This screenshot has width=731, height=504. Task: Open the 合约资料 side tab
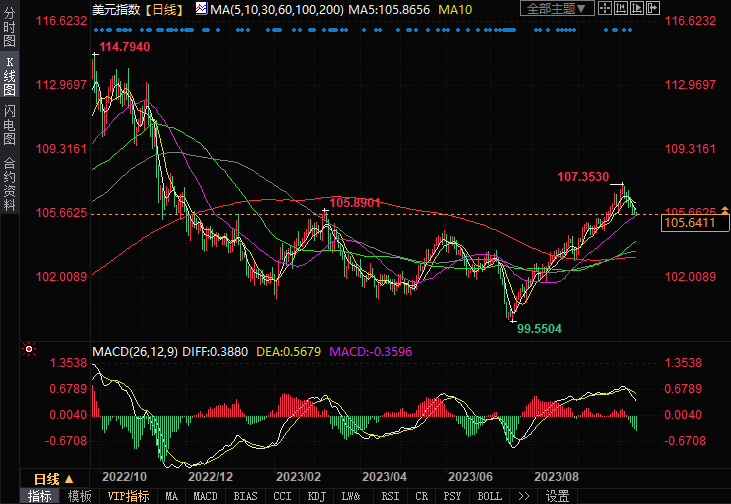pyautogui.click(x=10, y=184)
